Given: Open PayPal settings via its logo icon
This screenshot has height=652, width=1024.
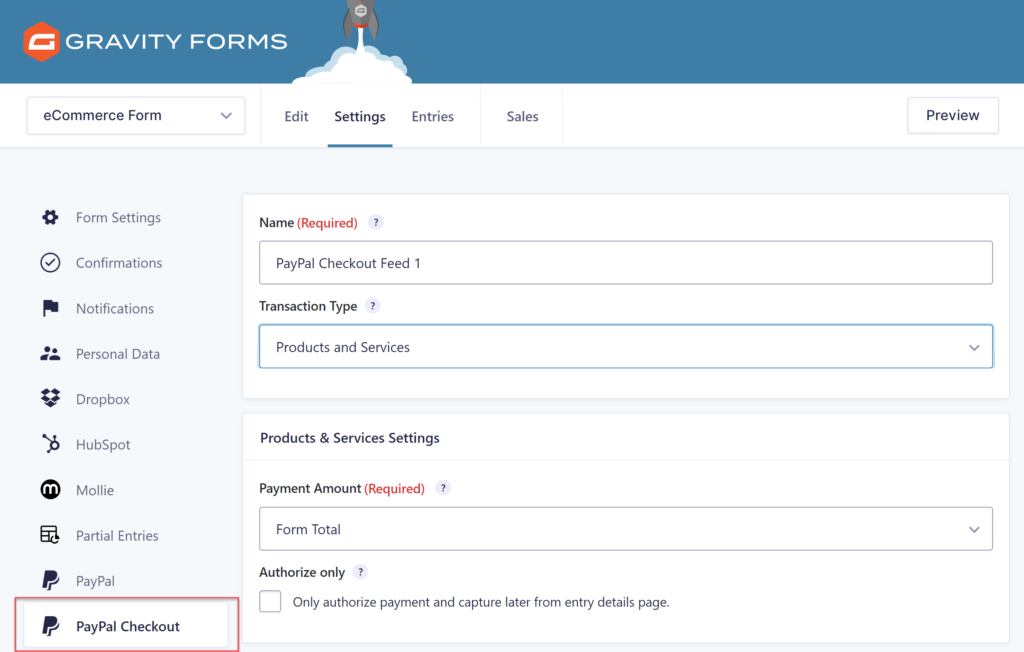Looking at the screenshot, I should tap(48, 580).
